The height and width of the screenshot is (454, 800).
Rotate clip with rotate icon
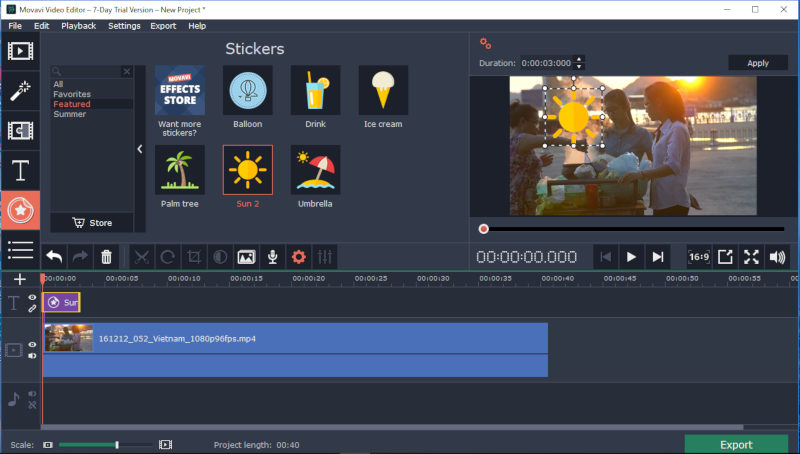coord(167,257)
